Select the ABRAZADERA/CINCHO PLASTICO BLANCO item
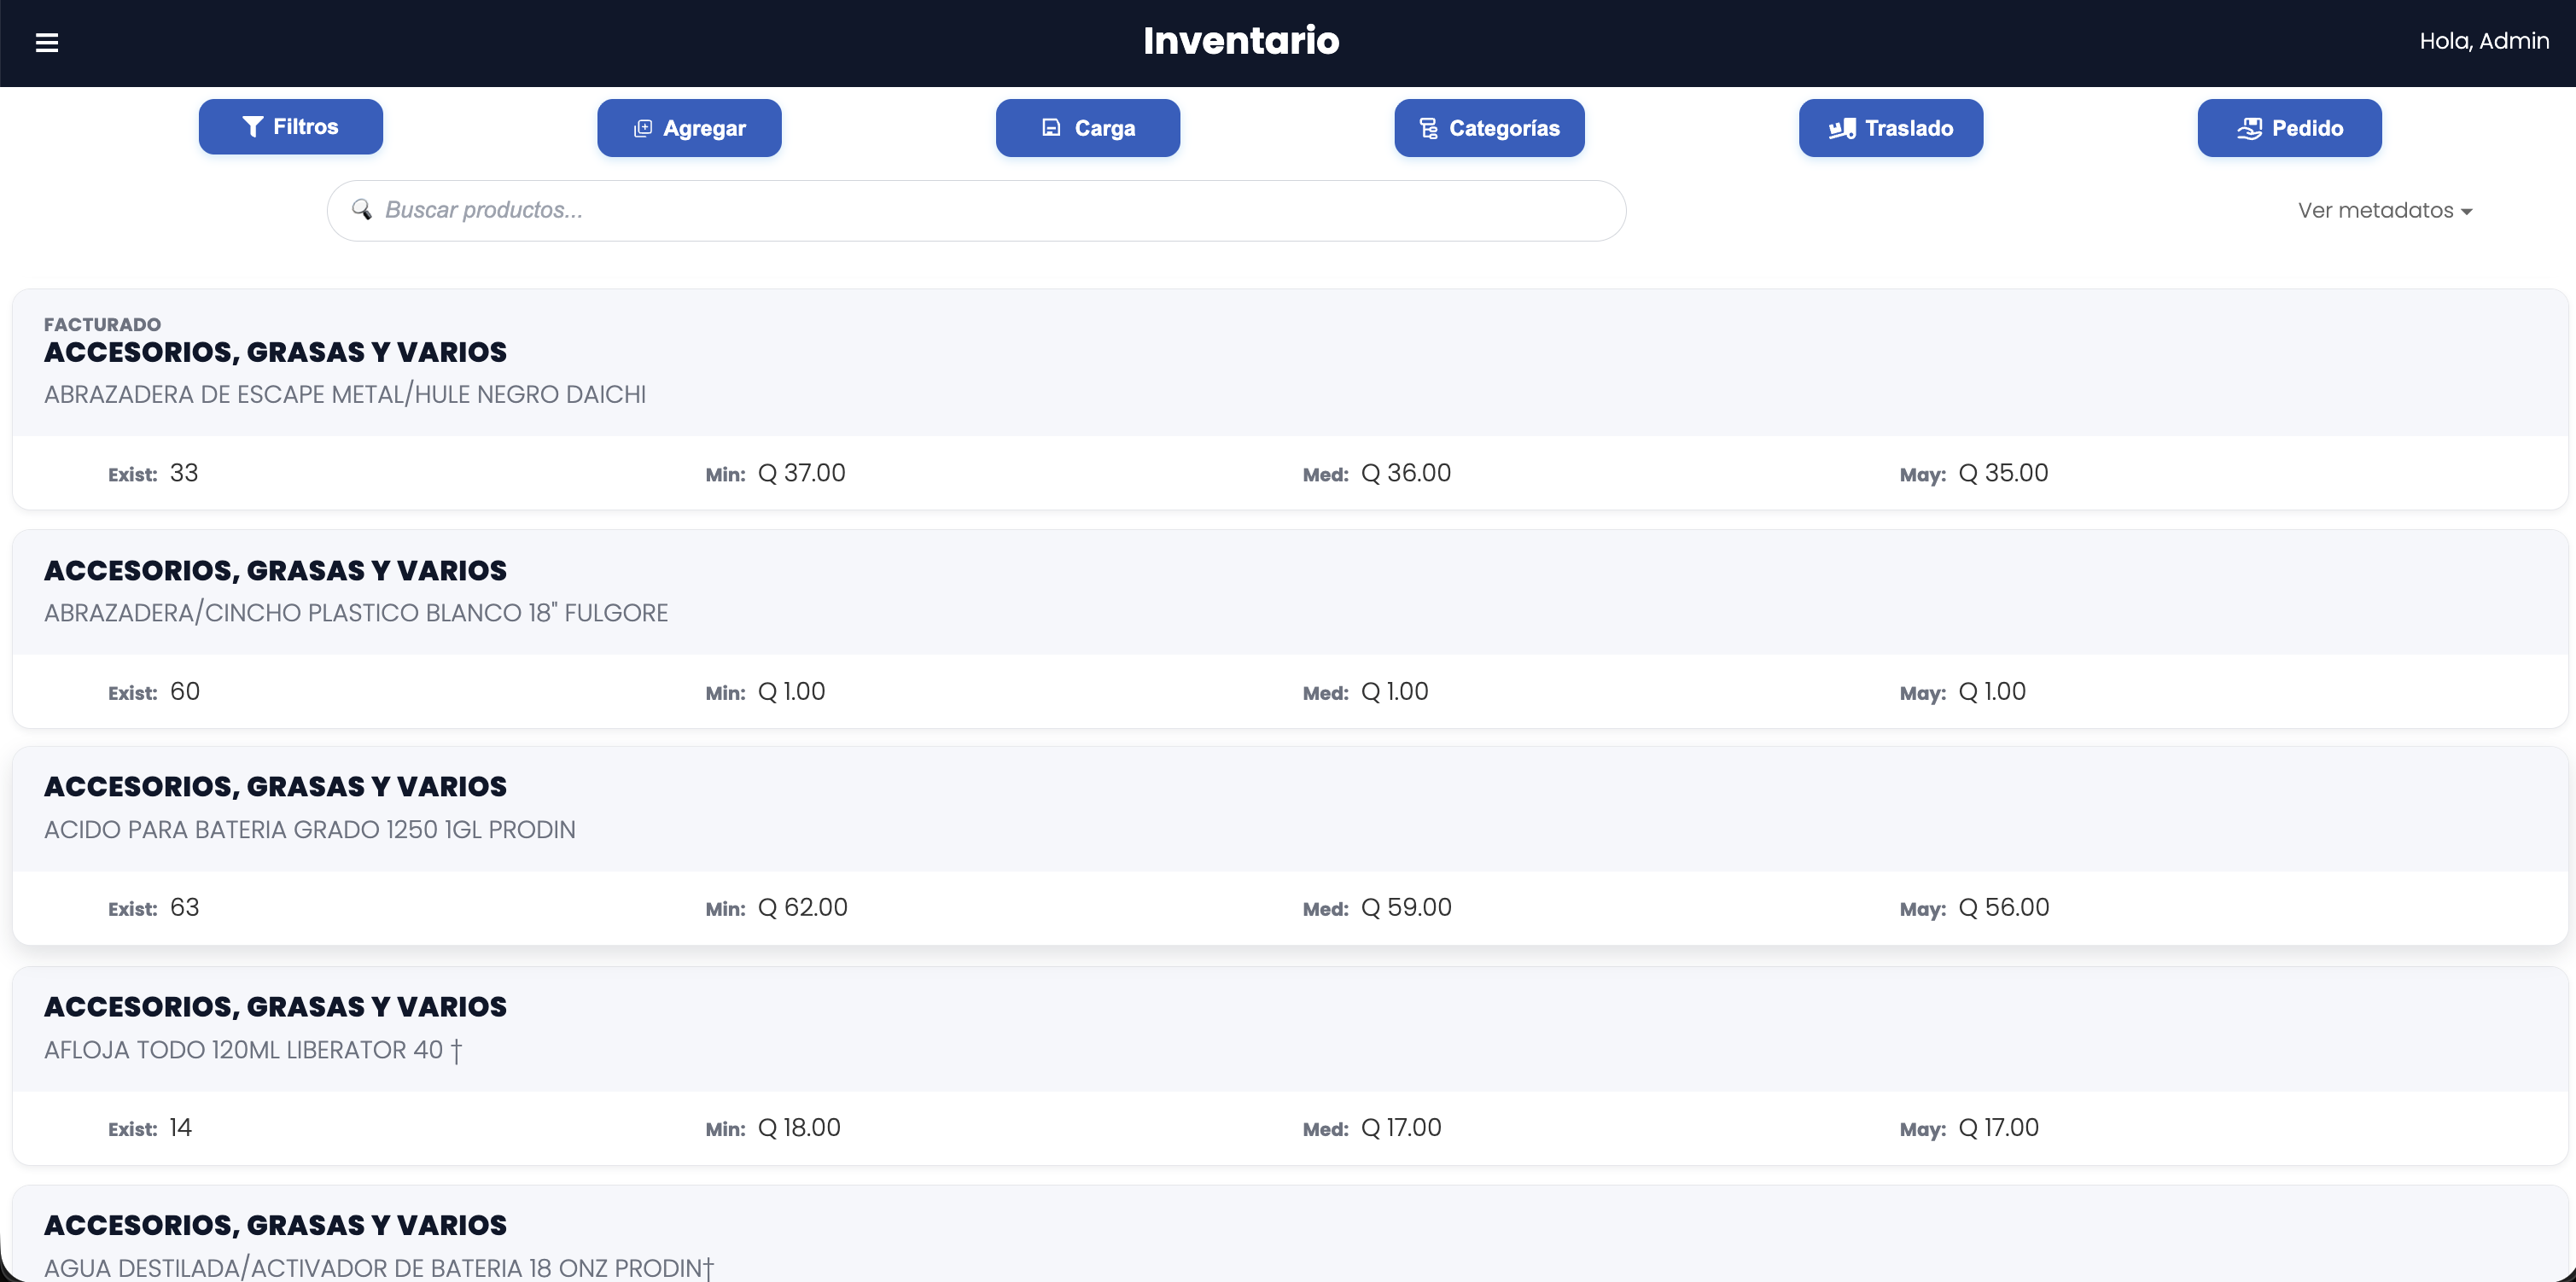Image resolution: width=2576 pixels, height=1282 pixels. click(356, 613)
